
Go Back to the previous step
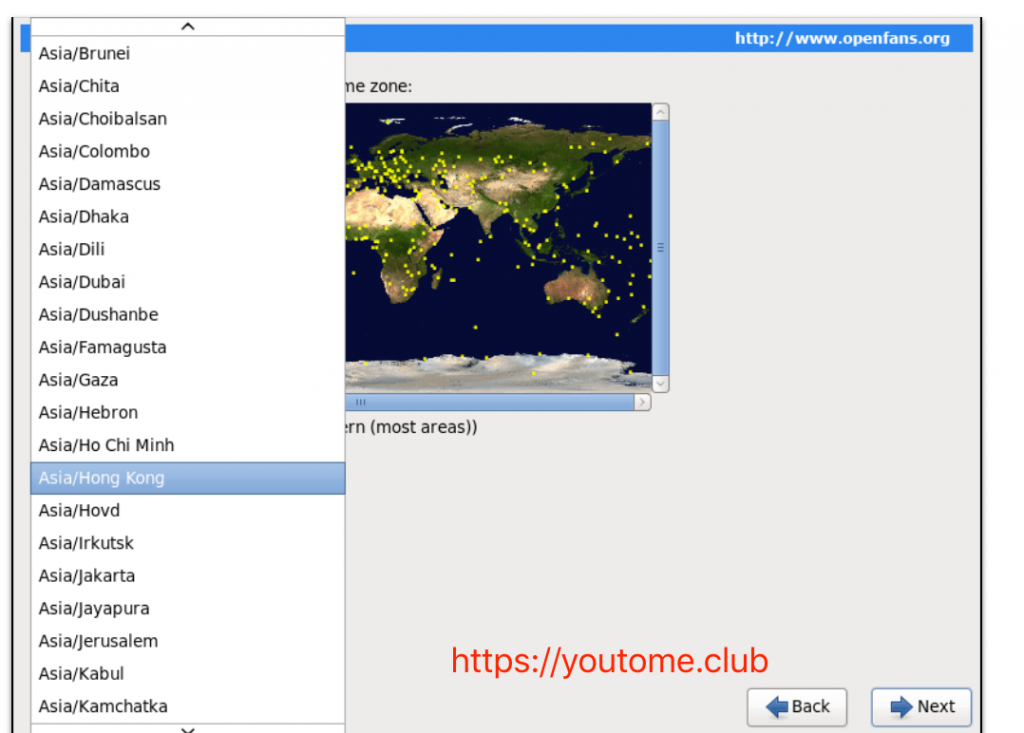[797, 707]
